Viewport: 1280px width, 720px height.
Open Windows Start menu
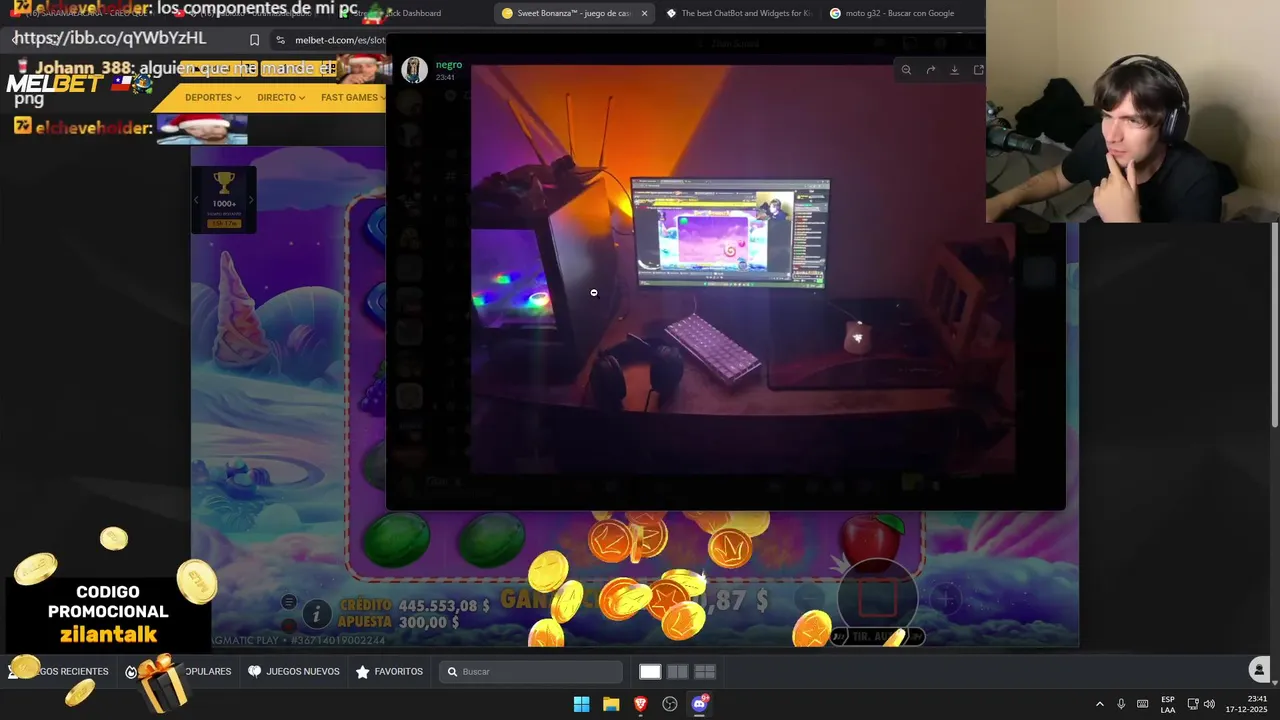pos(581,704)
